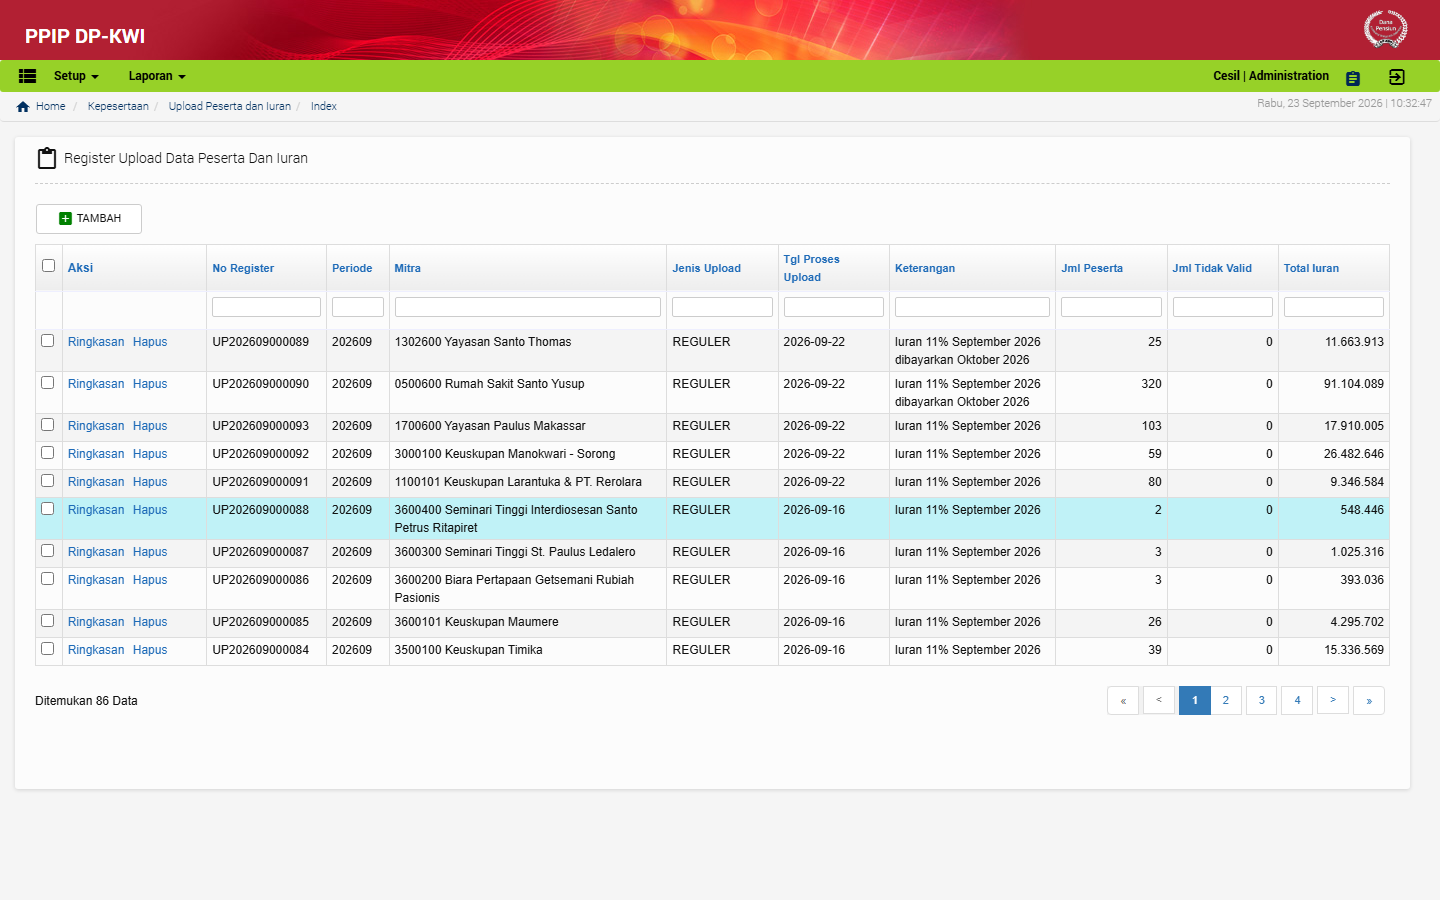
Task: Go to page 2 of results
Action: (1226, 700)
